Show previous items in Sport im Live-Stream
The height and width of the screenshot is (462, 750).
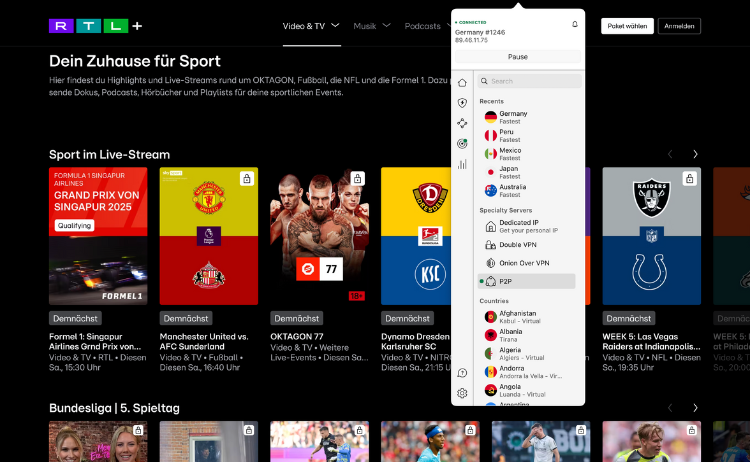coord(670,154)
